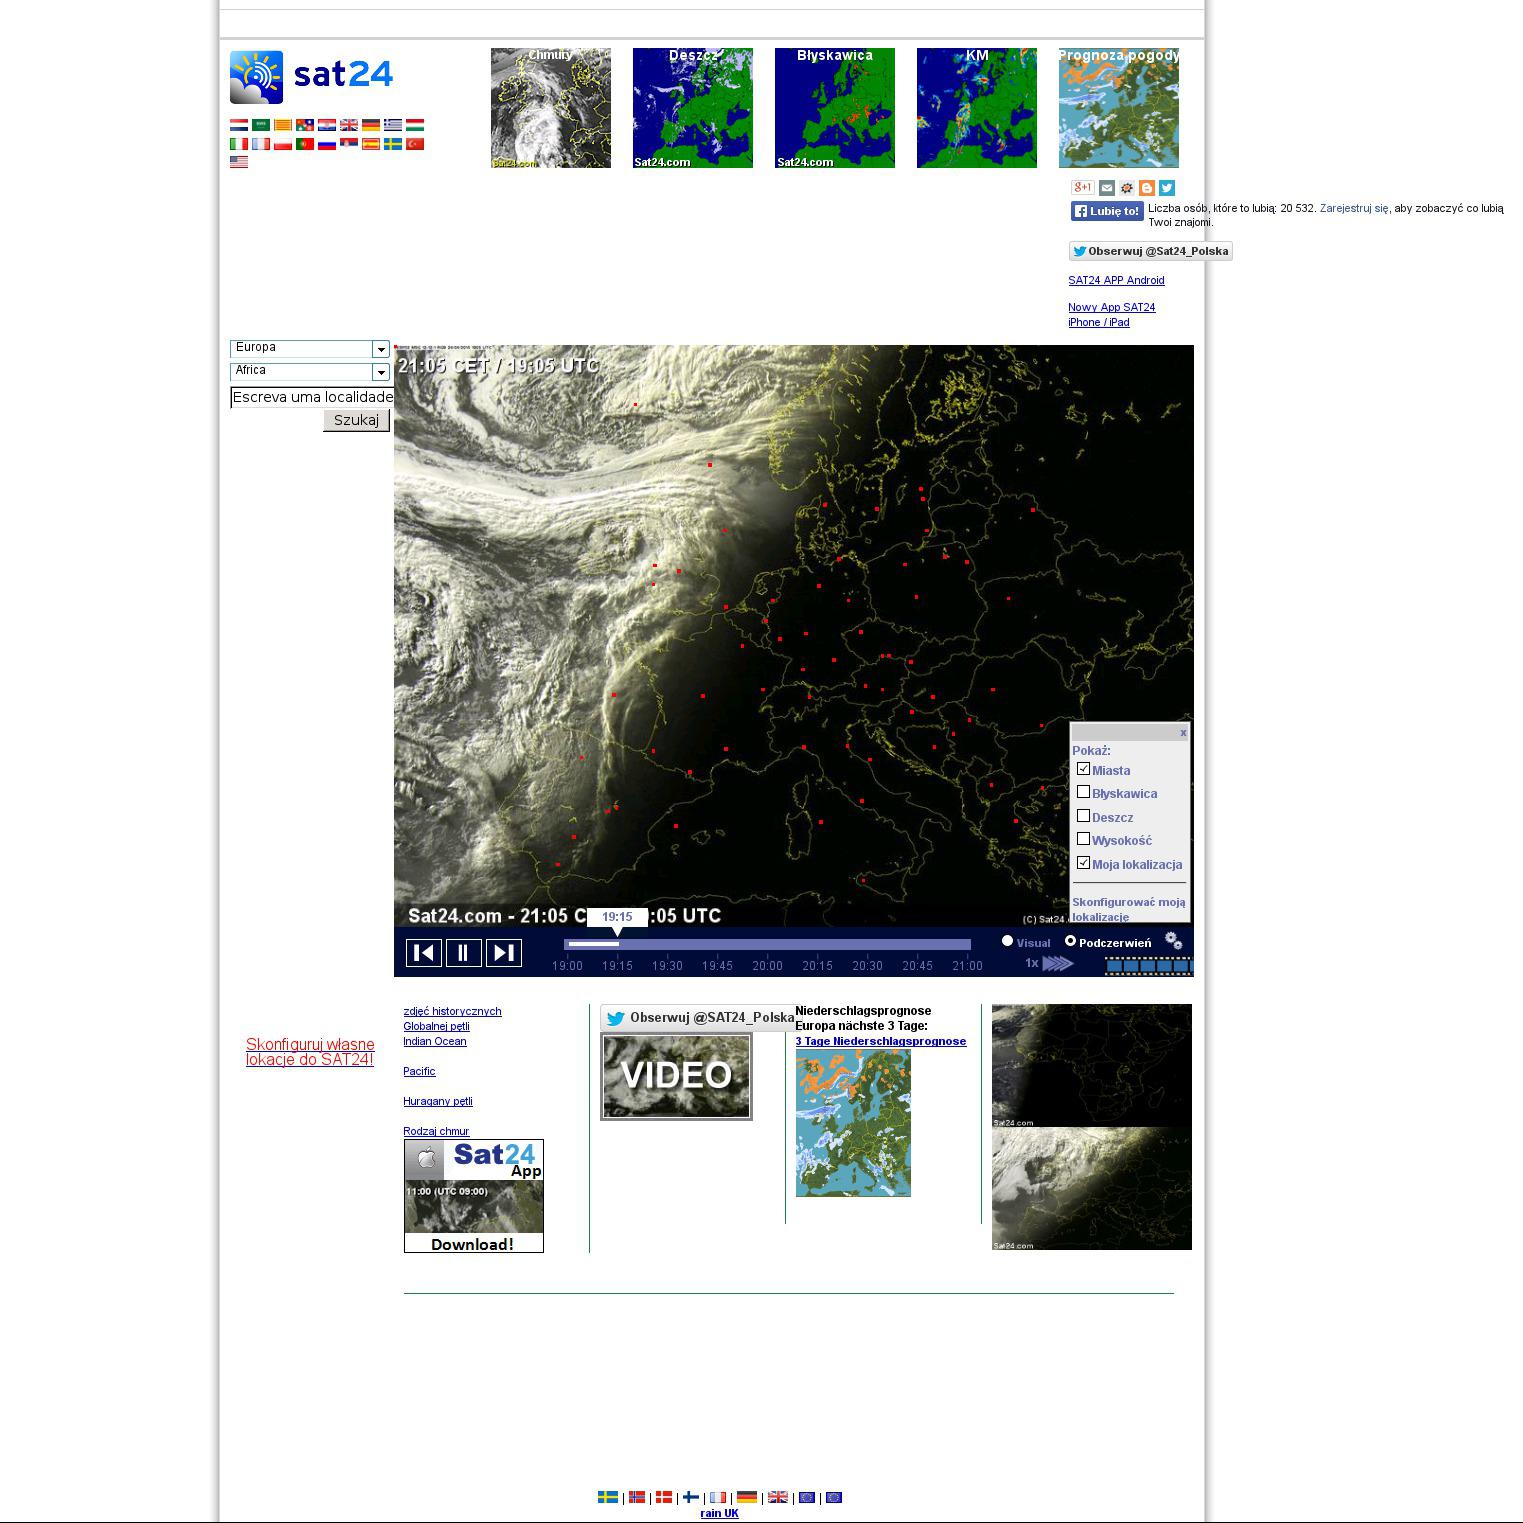The width and height of the screenshot is (1523, 1523).
Task: Seek the timeline to 20:00
Action: tap(767, 944)
